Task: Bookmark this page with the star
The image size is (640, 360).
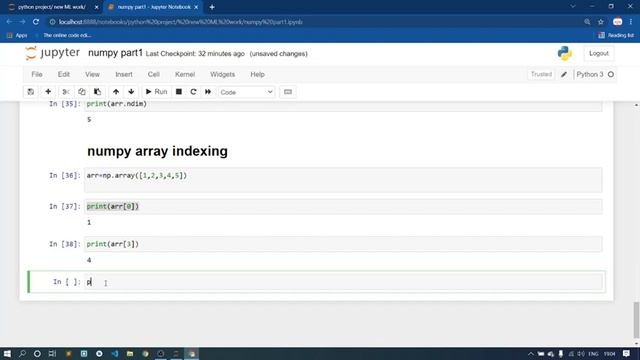Action: pos(601,22)
